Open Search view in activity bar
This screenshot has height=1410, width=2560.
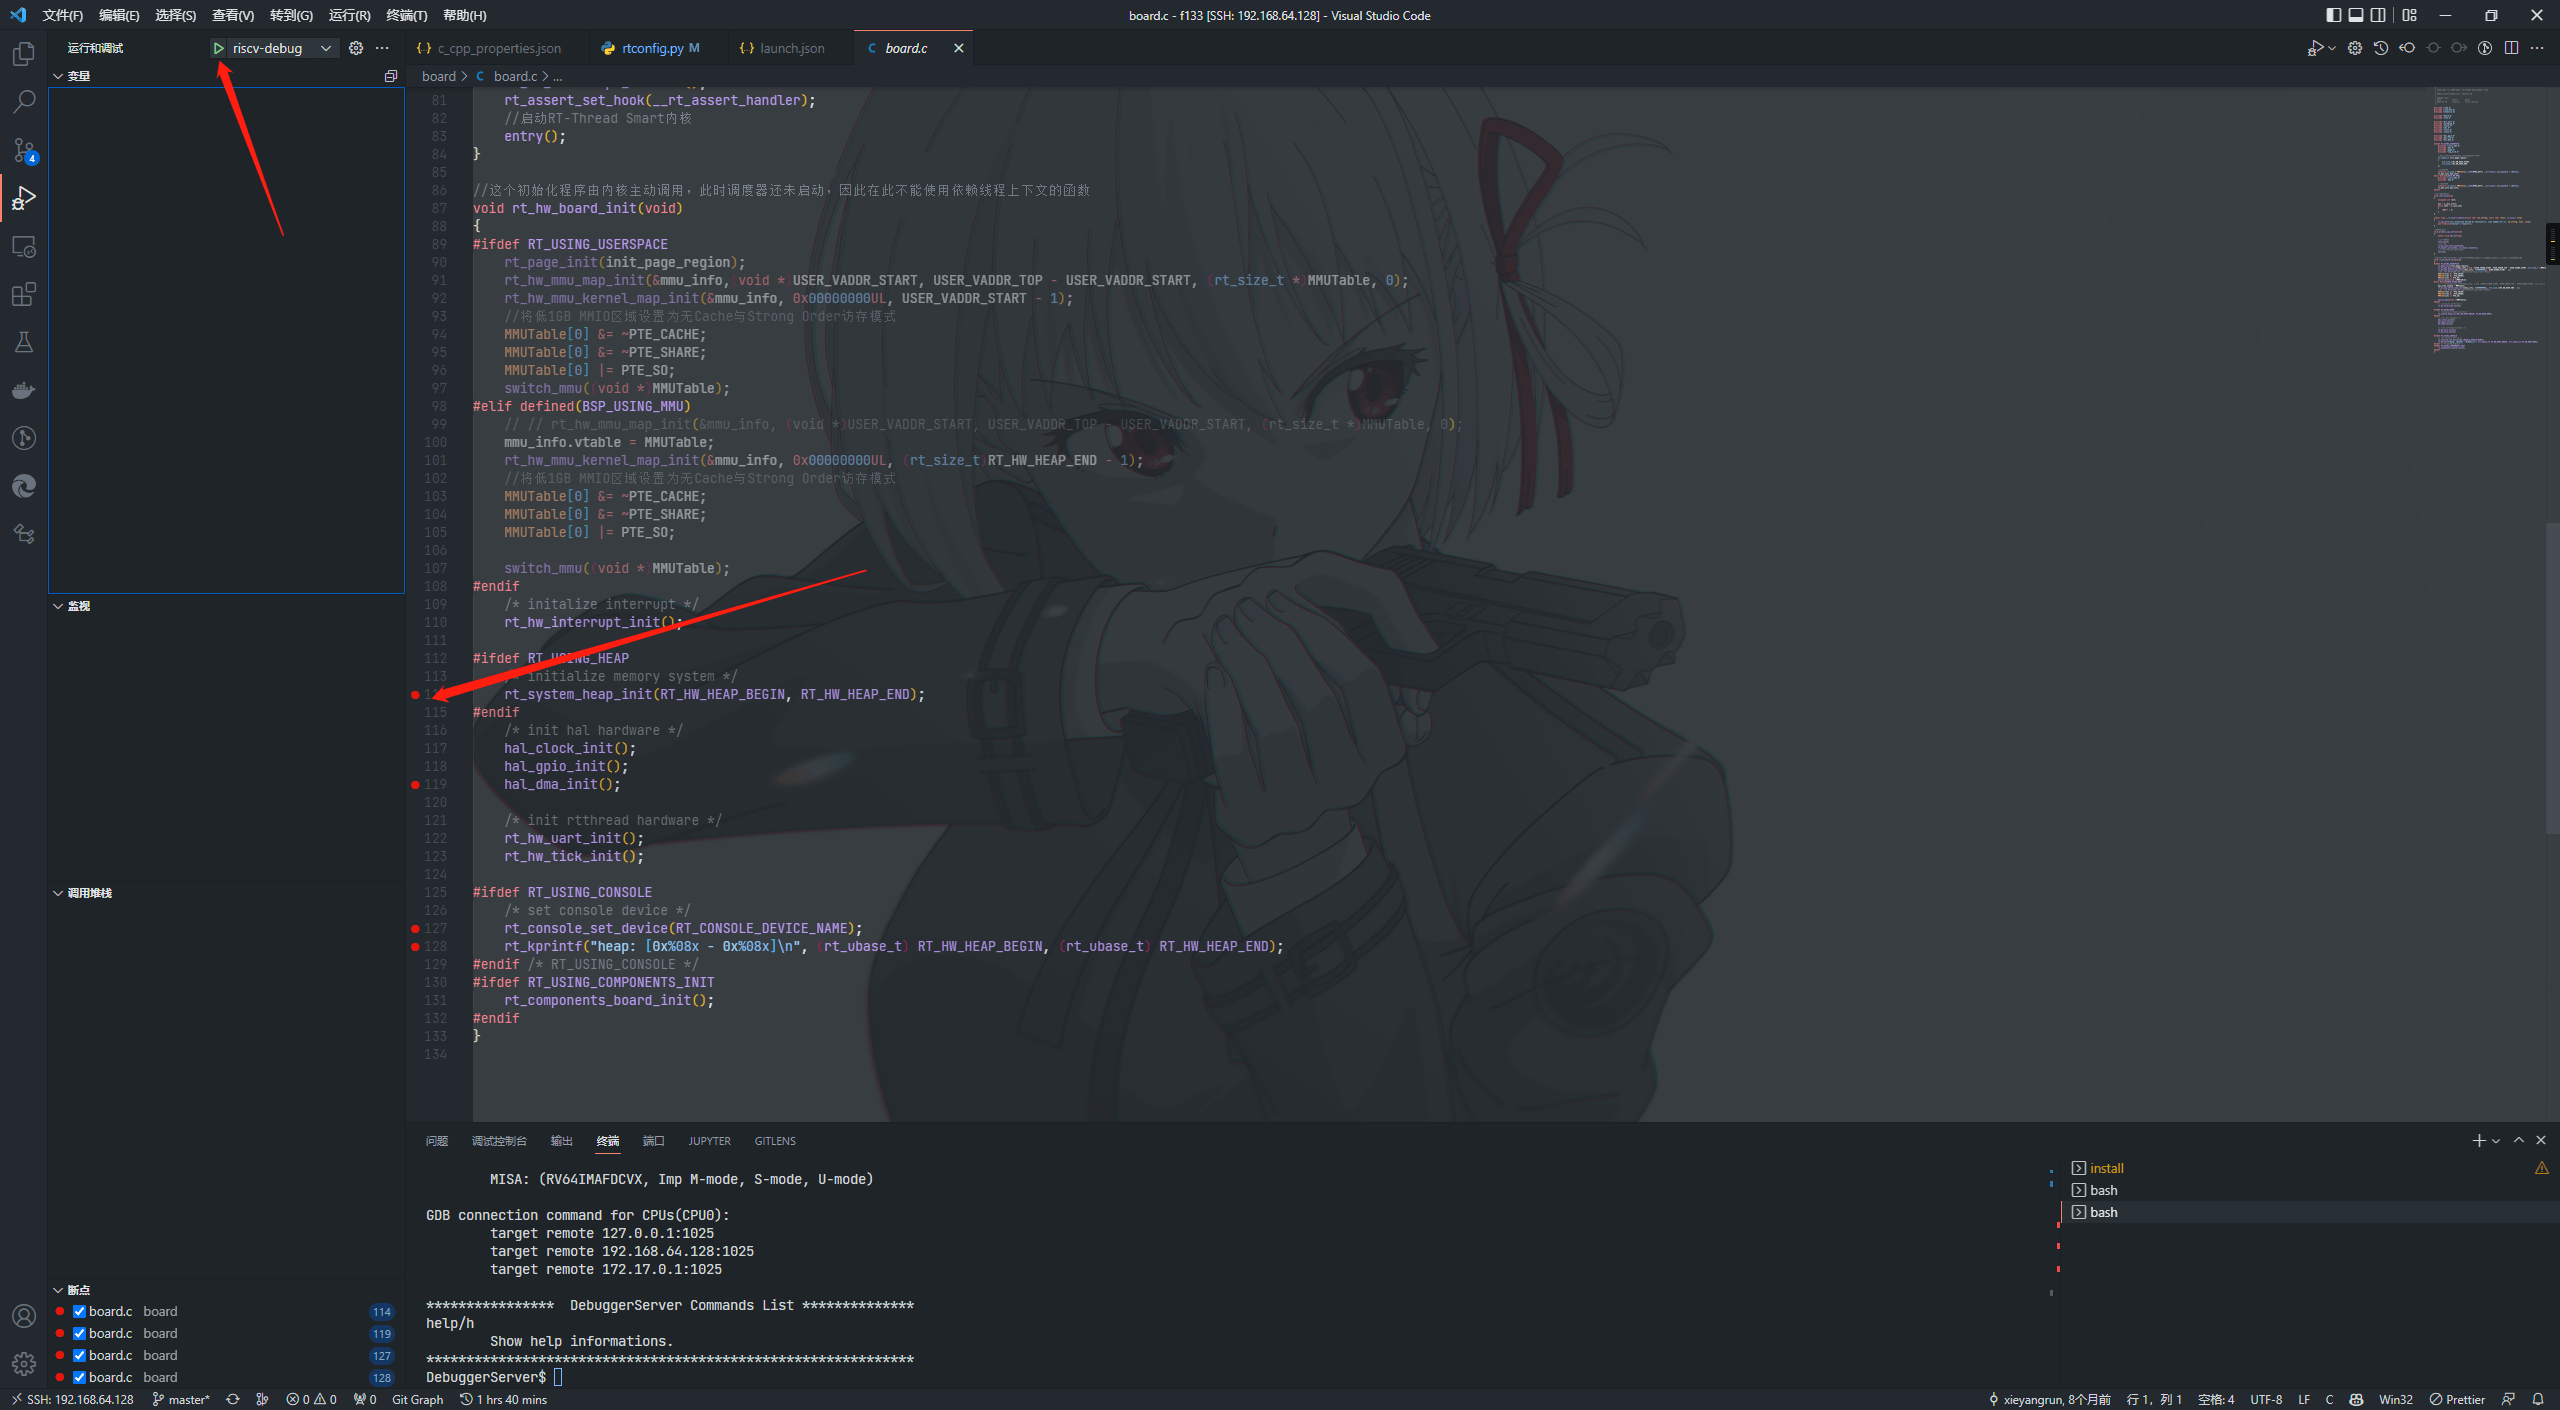(24, 101)
